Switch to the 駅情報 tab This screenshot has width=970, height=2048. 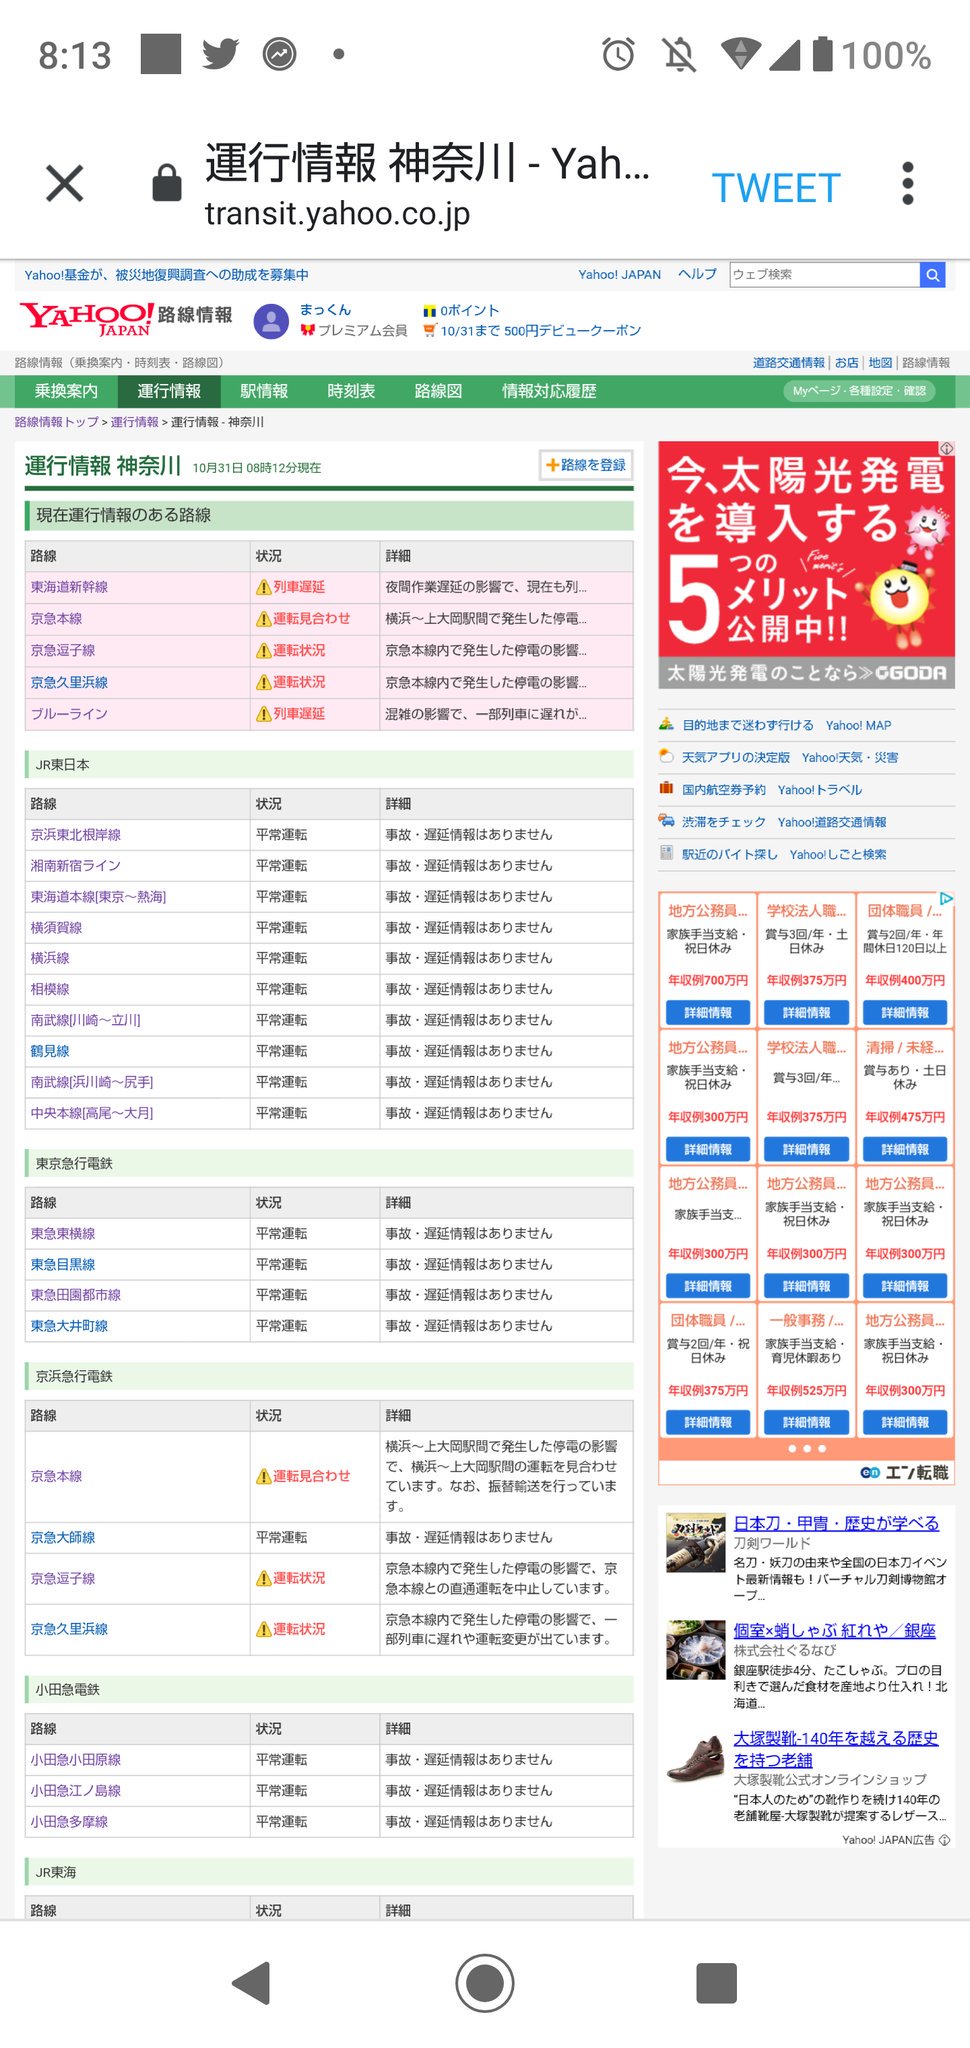click(264, 391)
